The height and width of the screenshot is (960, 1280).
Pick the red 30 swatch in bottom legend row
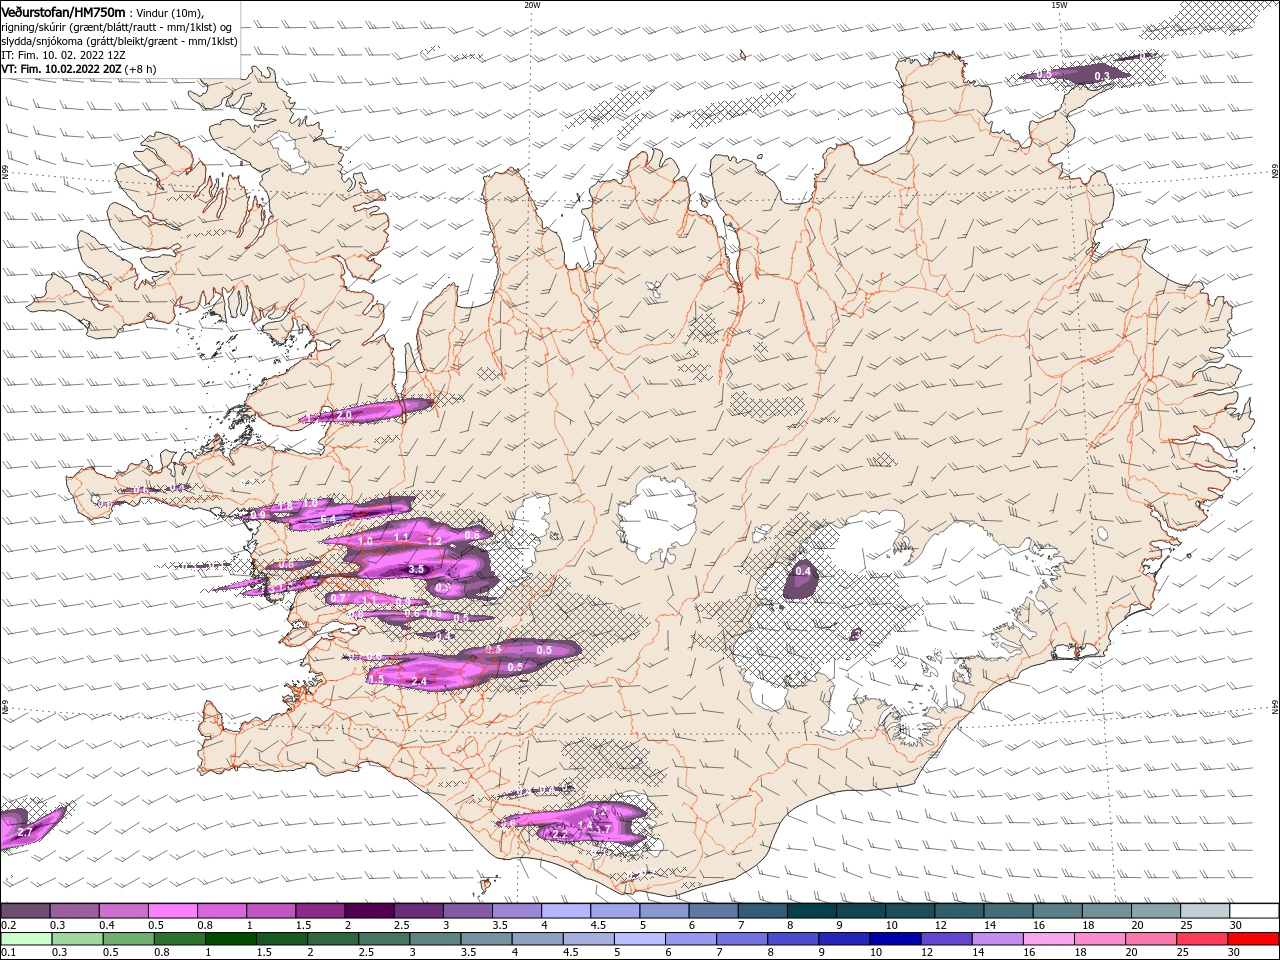1253,939
